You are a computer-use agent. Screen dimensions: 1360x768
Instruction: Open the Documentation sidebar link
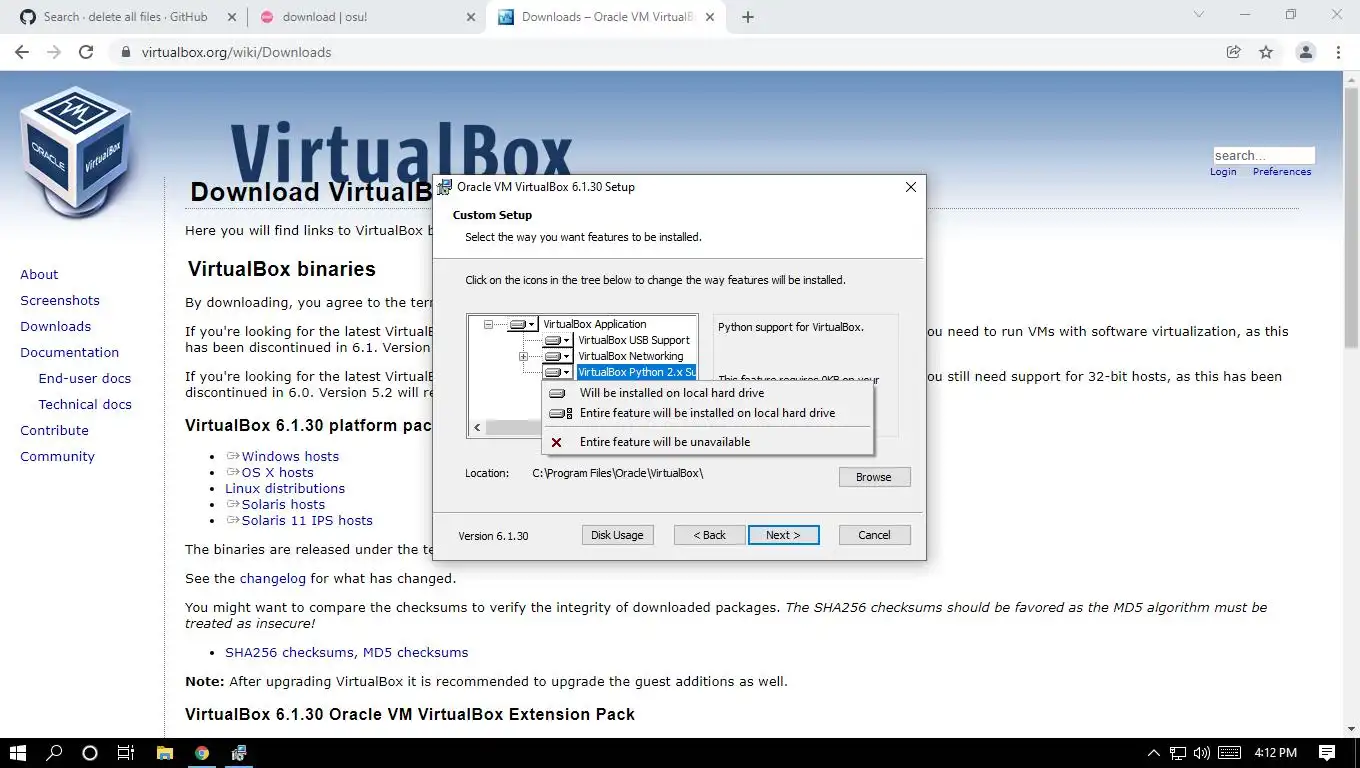[x=70, y=352]
